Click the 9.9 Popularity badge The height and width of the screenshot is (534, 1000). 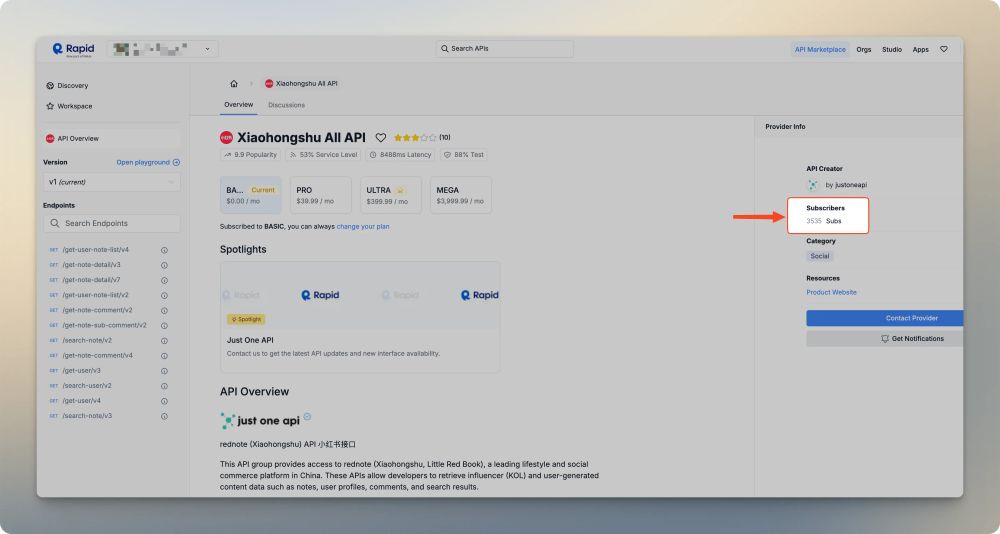pos(250,155)
